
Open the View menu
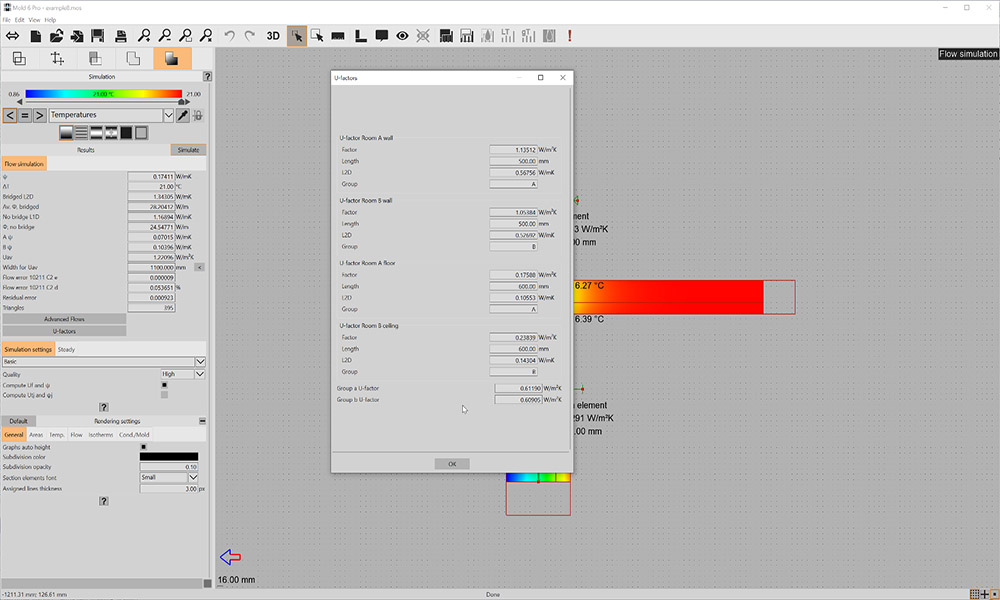(34, 20)
